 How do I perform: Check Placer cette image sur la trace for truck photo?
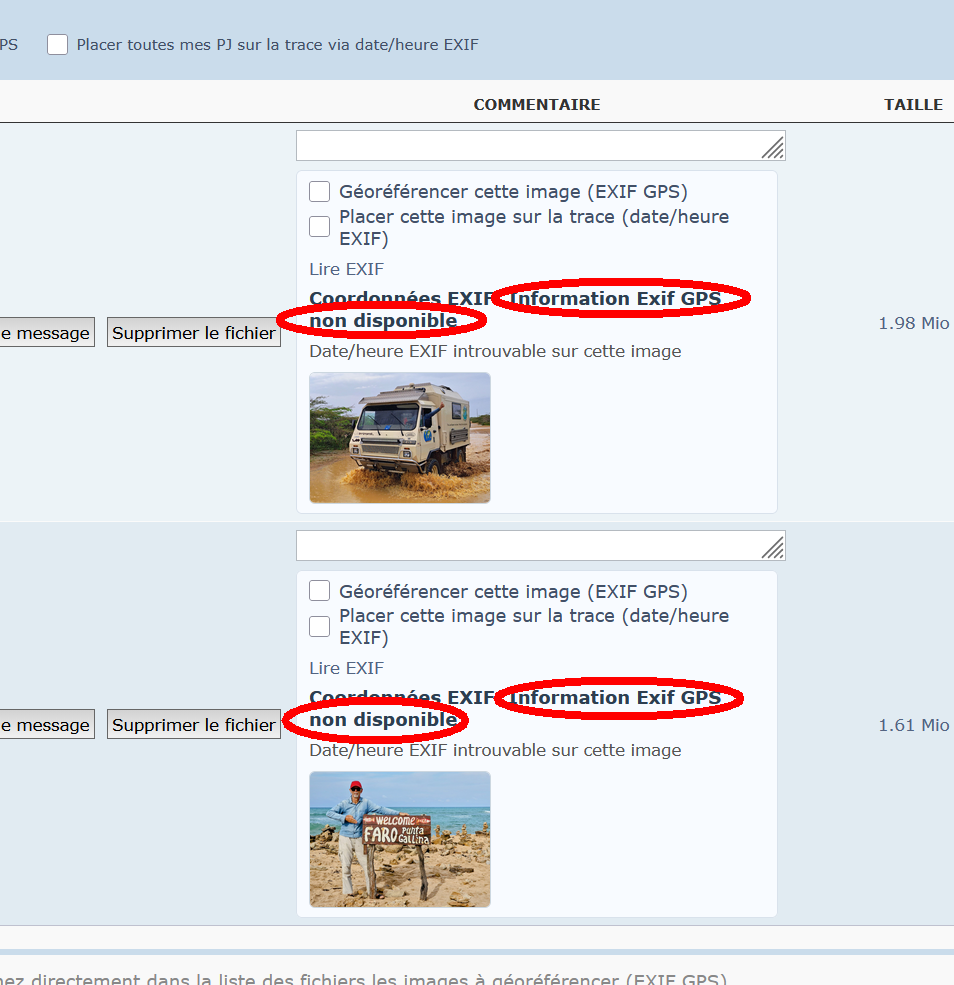pos(320,227)
